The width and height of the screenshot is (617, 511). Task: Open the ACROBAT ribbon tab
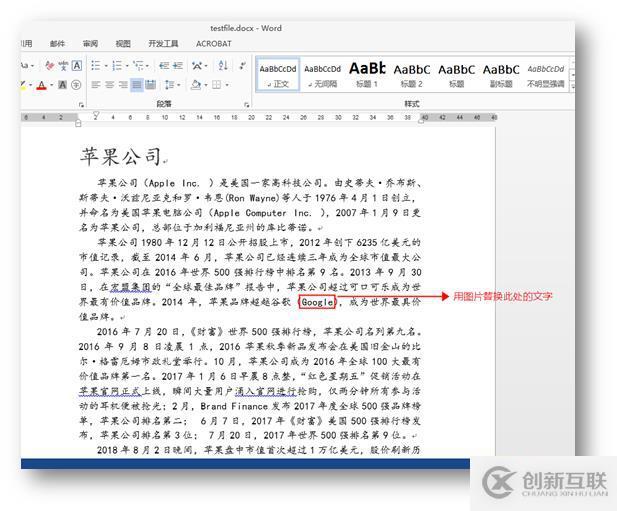pos(214,44)
